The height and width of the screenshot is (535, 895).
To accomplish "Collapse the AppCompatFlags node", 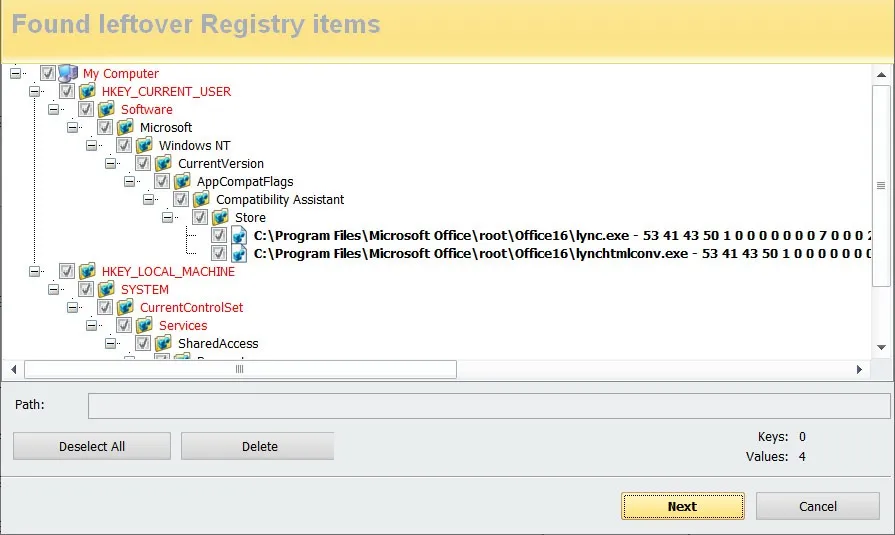I will (130, 181).
